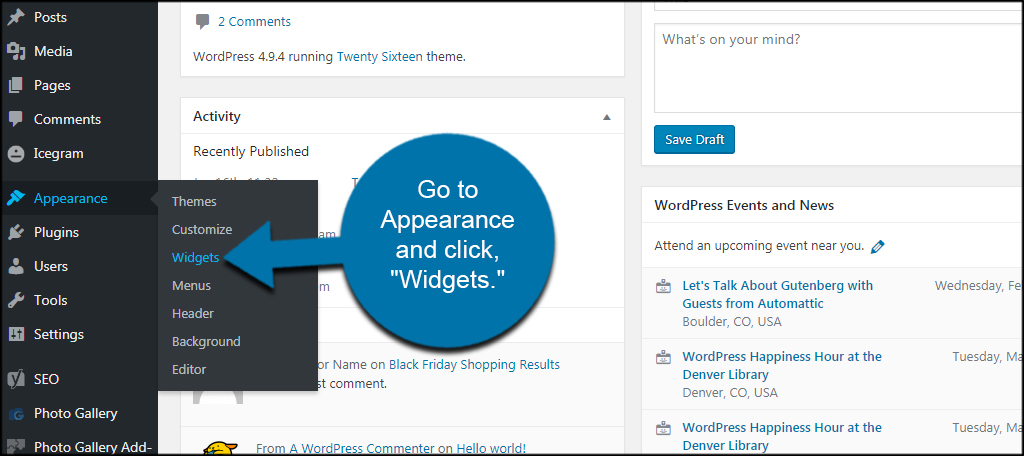Screen dimensions: 1024x456
Task: Click the Posts pushpin icon
Action: (15, 17)
